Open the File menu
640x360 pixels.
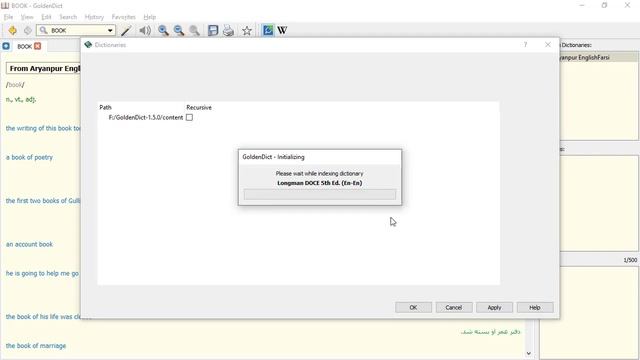[9, 17]
